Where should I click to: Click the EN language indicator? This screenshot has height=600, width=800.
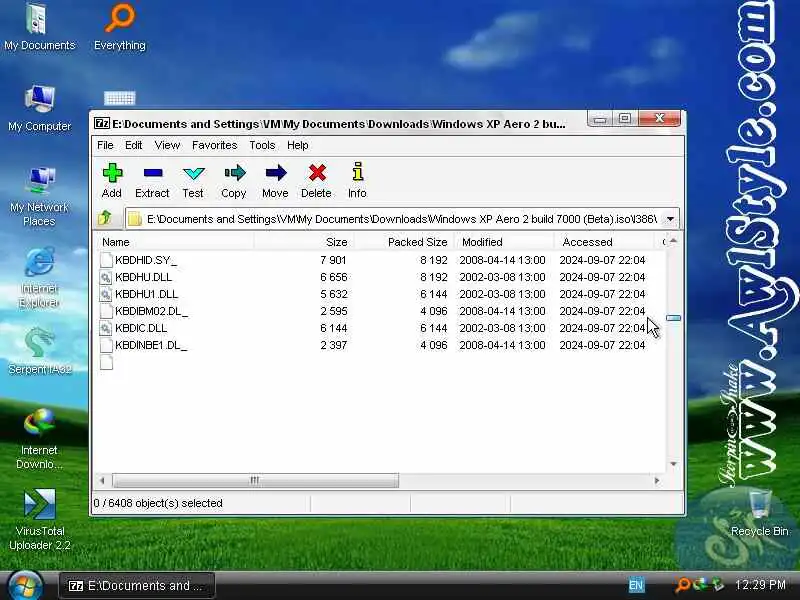(x=636, y=585)
